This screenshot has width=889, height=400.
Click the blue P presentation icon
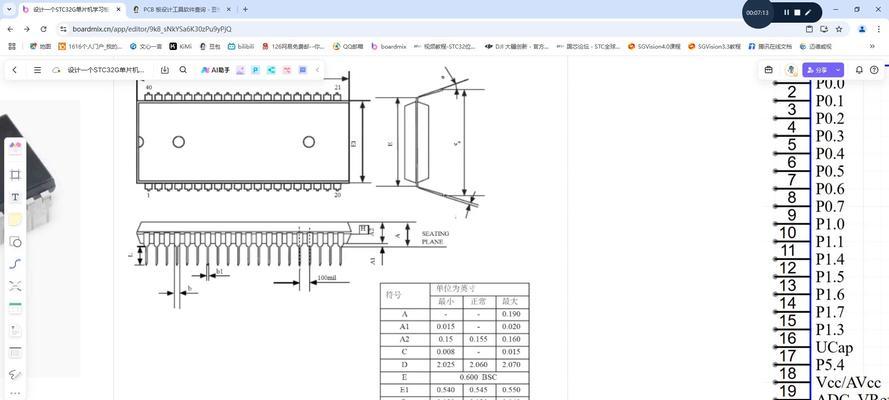pyautogui.click(x=256, y=70)
